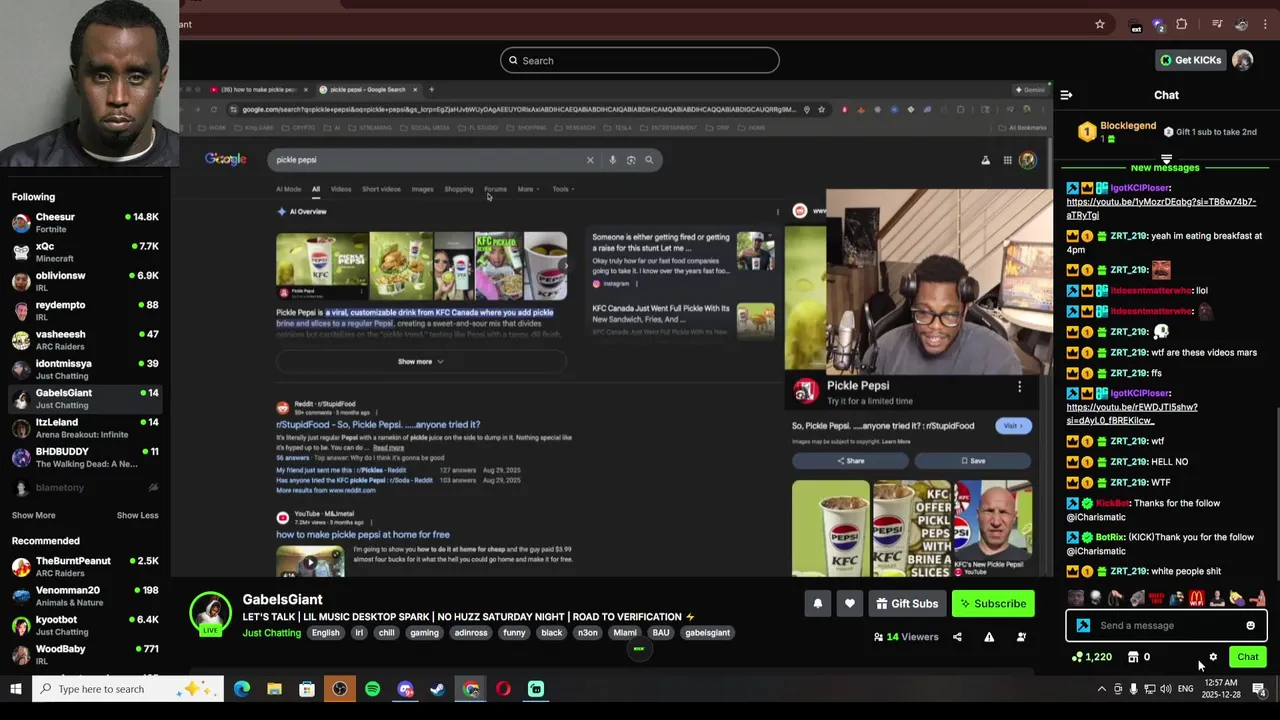Click the notification bell icon for GabeIsGiant
The width and height of the screenshot is (1280, 720).
pyautogui.click(x=818, y=603)
